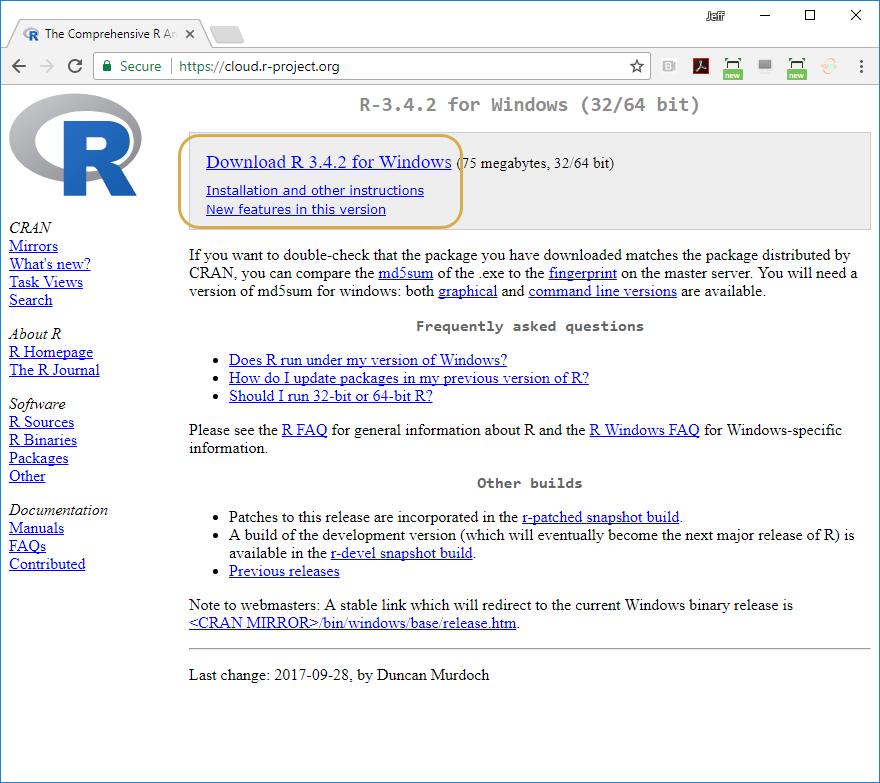
Task: Bookmark this page with the star icon
Action: point(636,66)
